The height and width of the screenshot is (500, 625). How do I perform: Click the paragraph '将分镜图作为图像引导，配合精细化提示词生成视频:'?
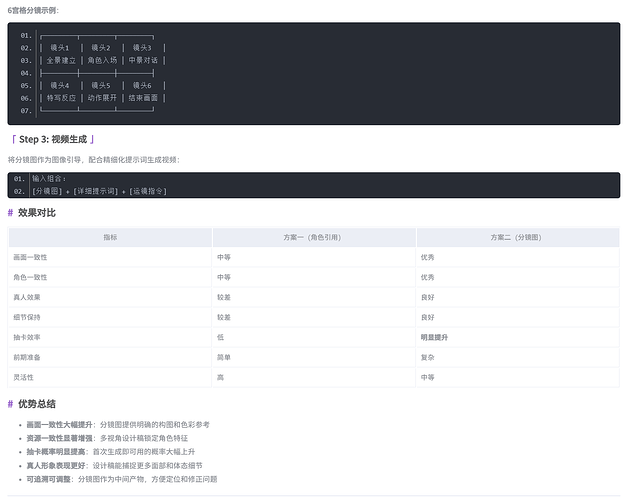coord(94,160)
